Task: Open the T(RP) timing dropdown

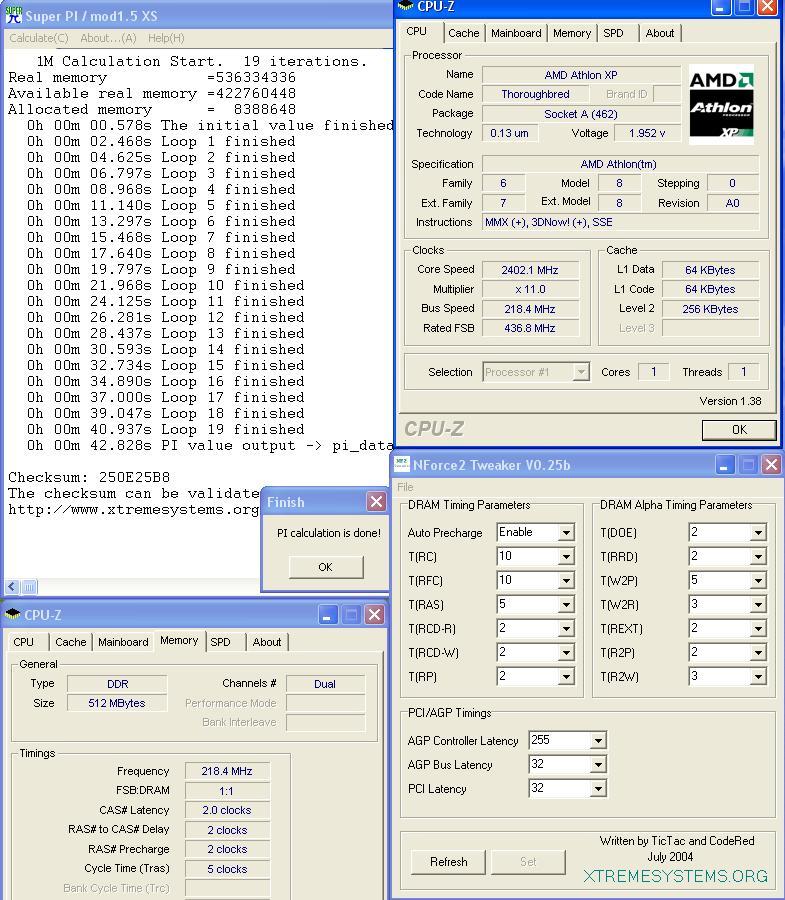Action: click(x=566, y=677)
